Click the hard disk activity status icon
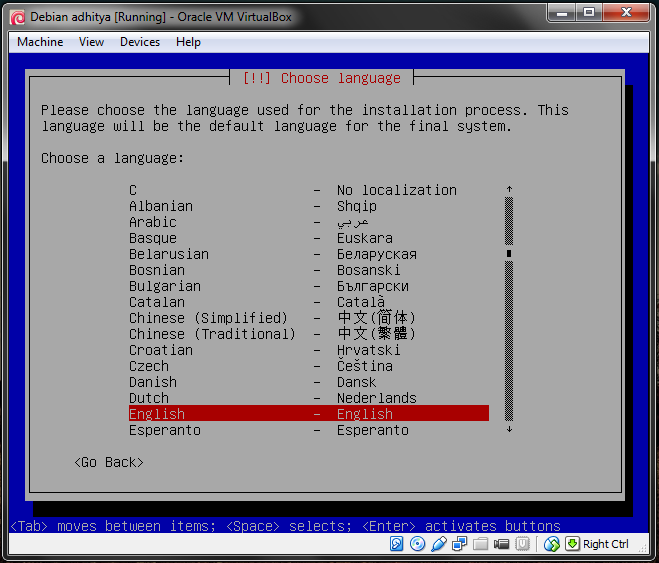 point(396,544)
